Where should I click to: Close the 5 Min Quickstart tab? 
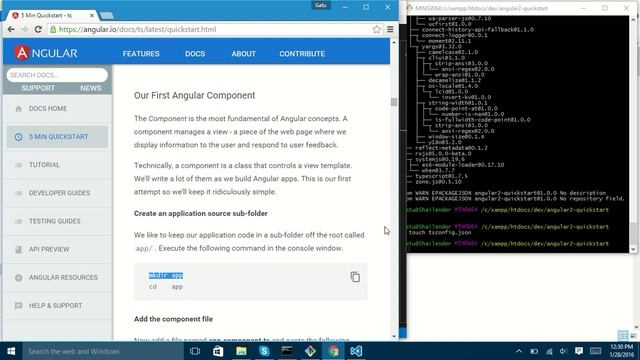pos(92,15)
